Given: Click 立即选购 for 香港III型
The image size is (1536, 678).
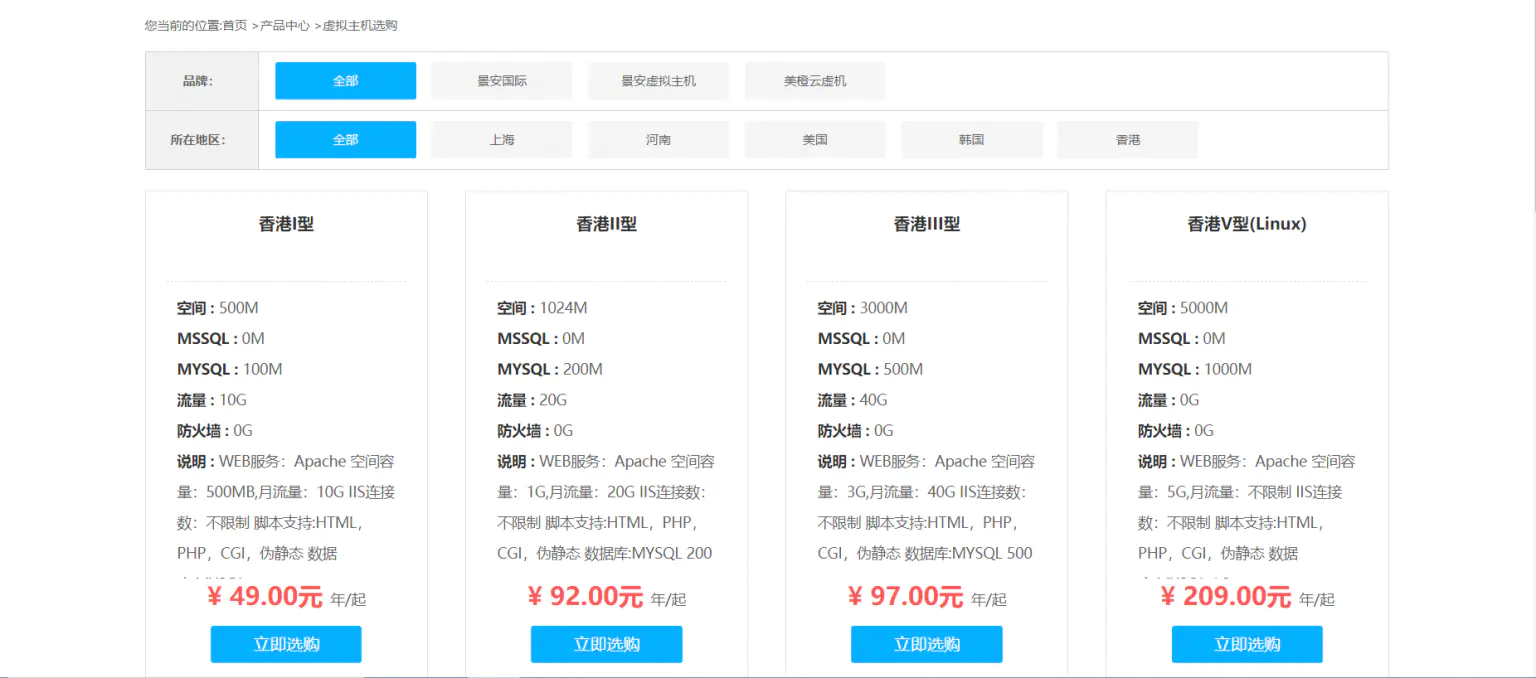Looking at the screenshot, I should click(x=927, y=644).
